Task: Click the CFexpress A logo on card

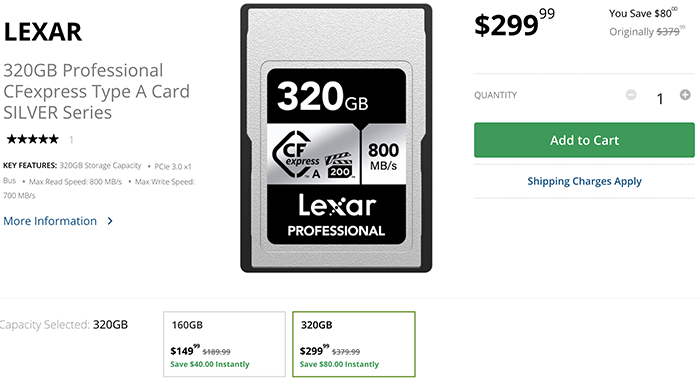Action: point(297,155)
